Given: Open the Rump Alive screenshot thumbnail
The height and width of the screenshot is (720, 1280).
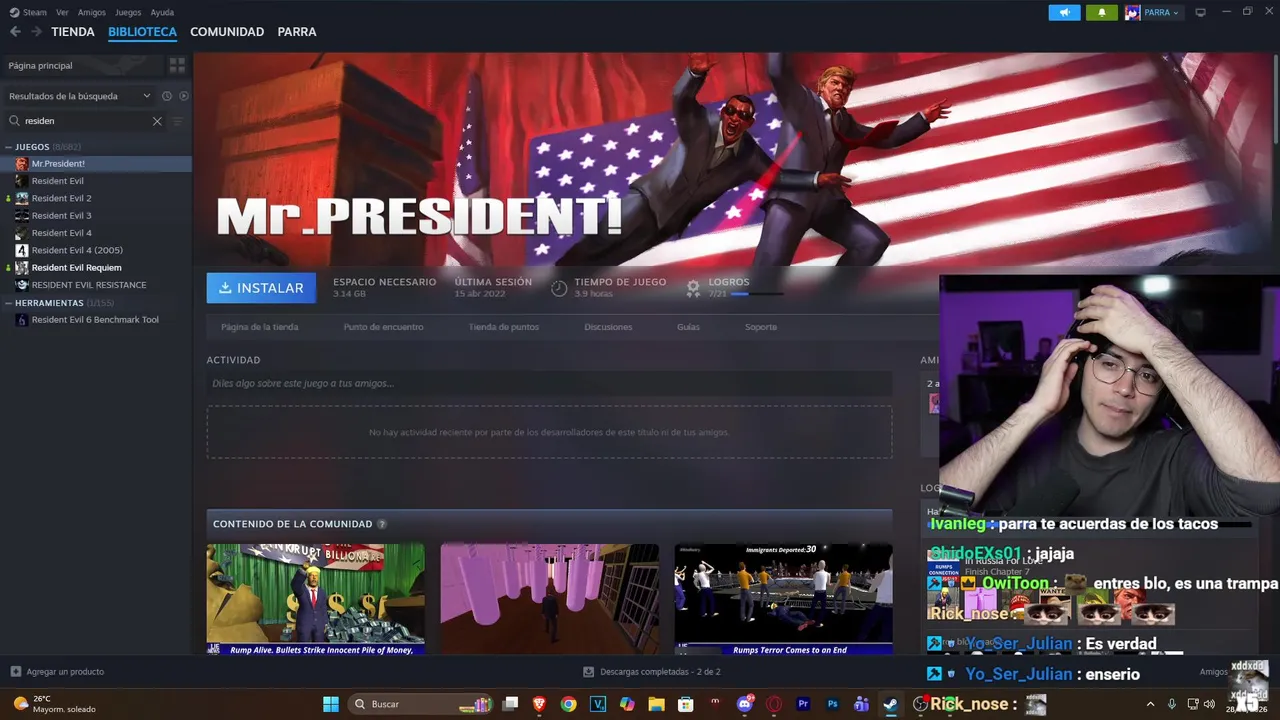Looking at the screenshot, I should tap(315, 599).
